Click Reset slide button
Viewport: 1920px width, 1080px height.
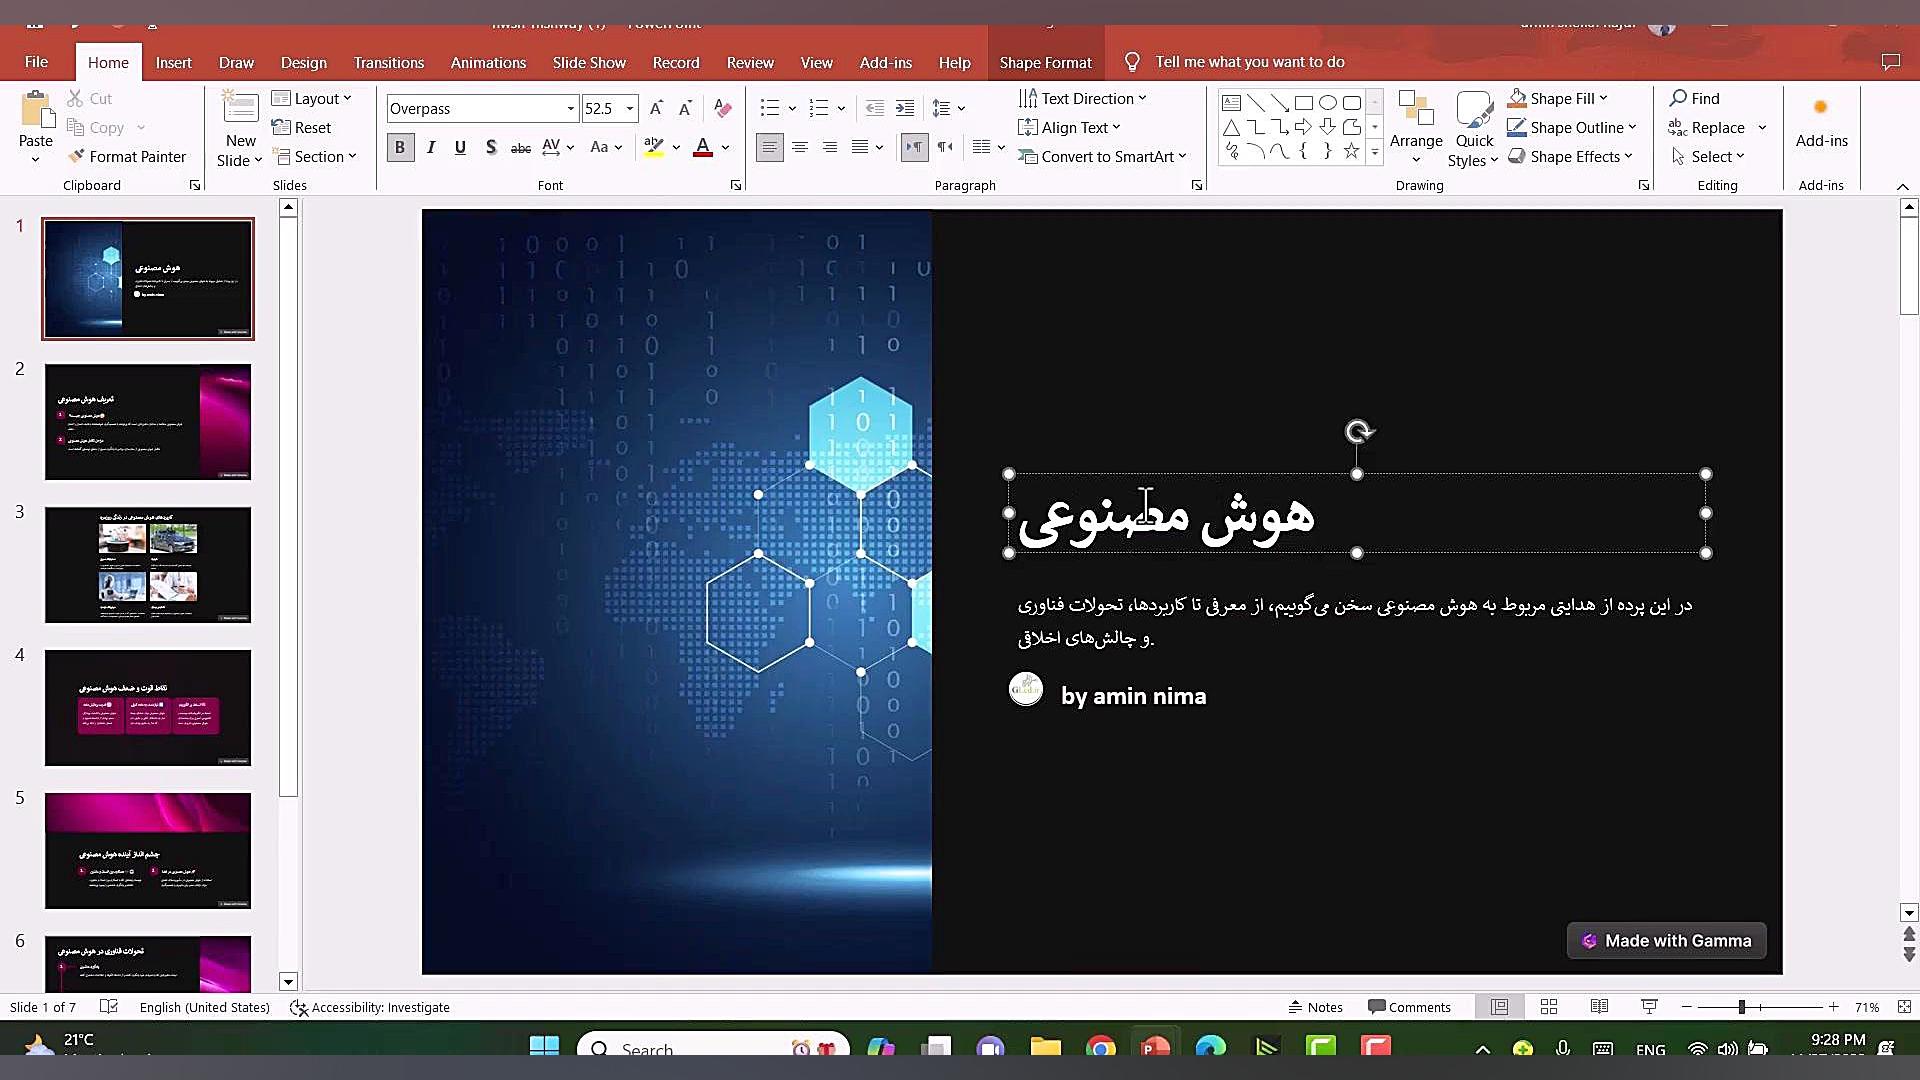[x=301, y=127]
